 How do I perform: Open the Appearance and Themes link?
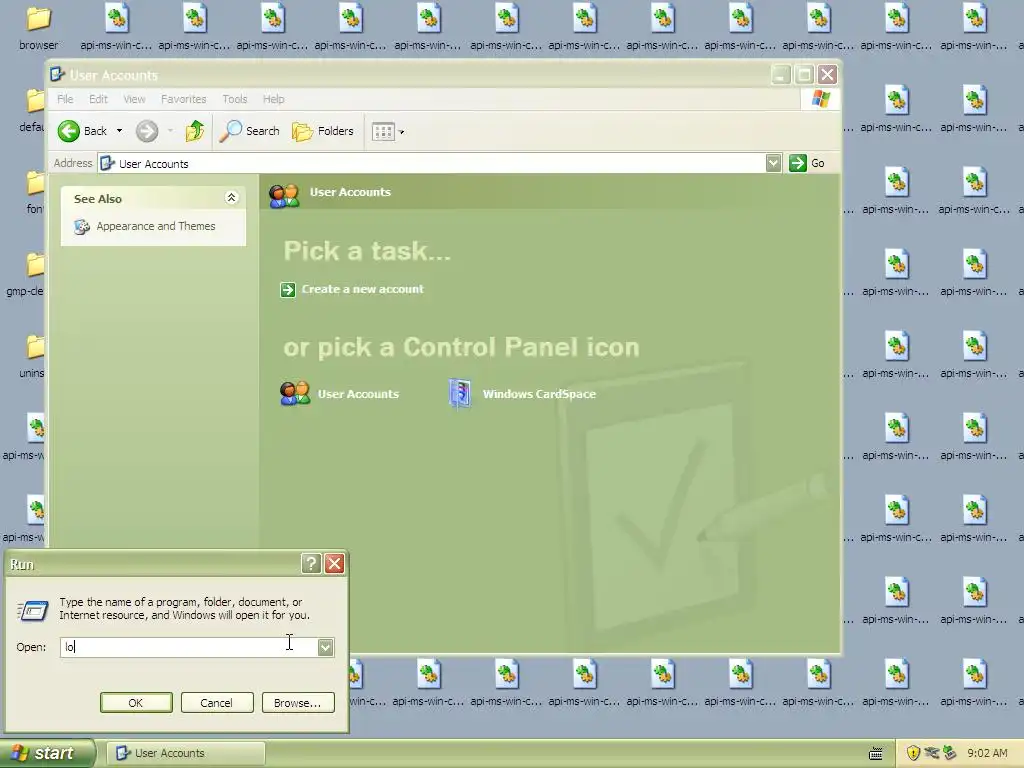[x=156, y=226]
